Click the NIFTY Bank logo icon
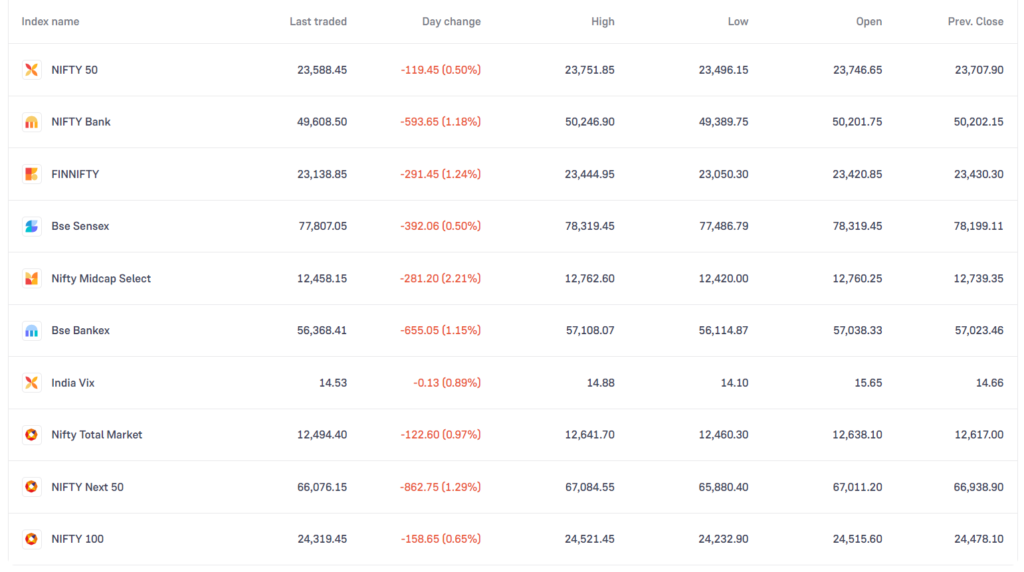Image resolution: width=1024 pixels, height=572 pixels. pos(31,122)
